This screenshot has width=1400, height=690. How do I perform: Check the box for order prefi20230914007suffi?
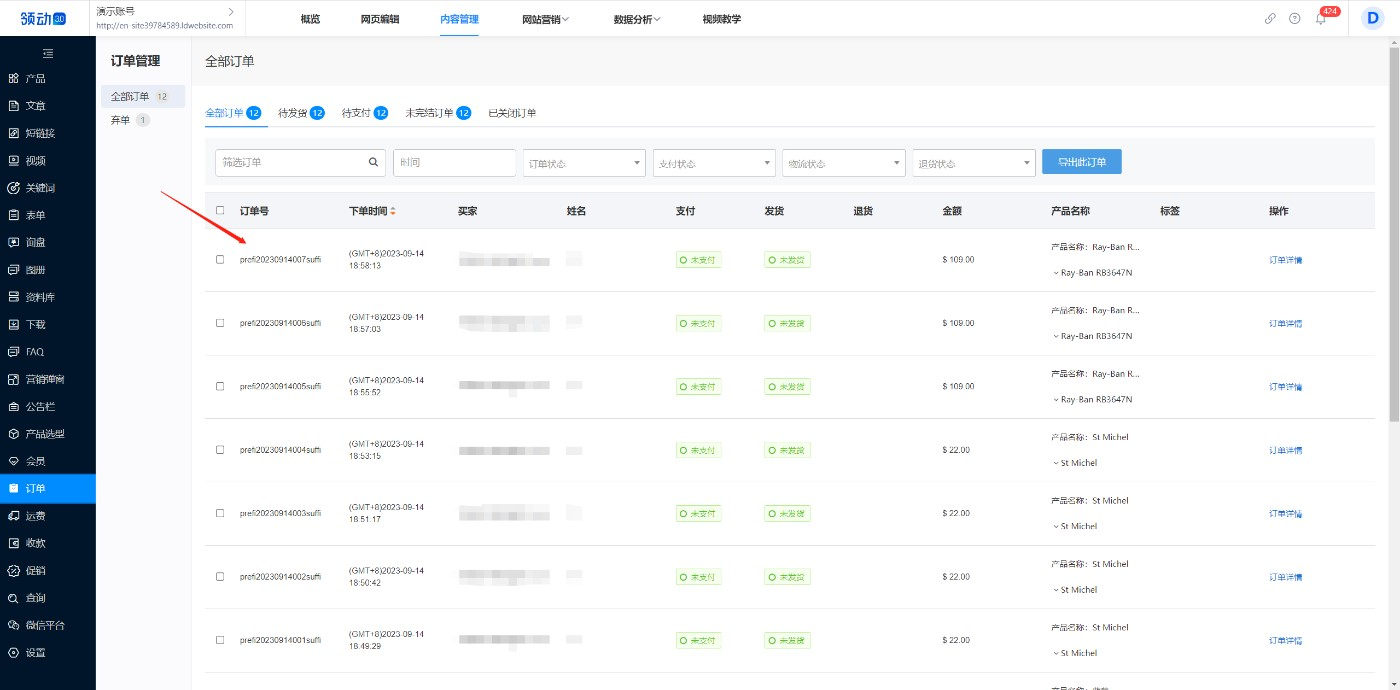click(220, 260)
